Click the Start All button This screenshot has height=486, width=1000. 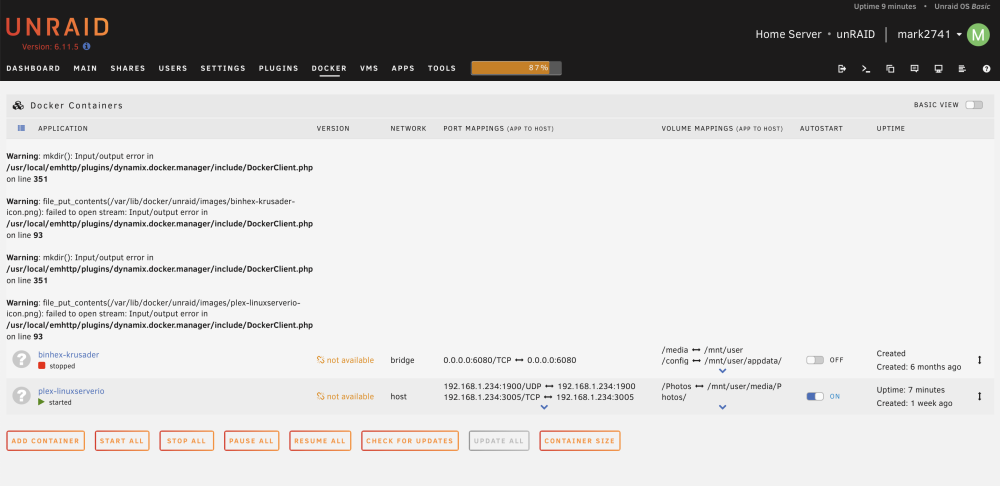coord(122,441)
